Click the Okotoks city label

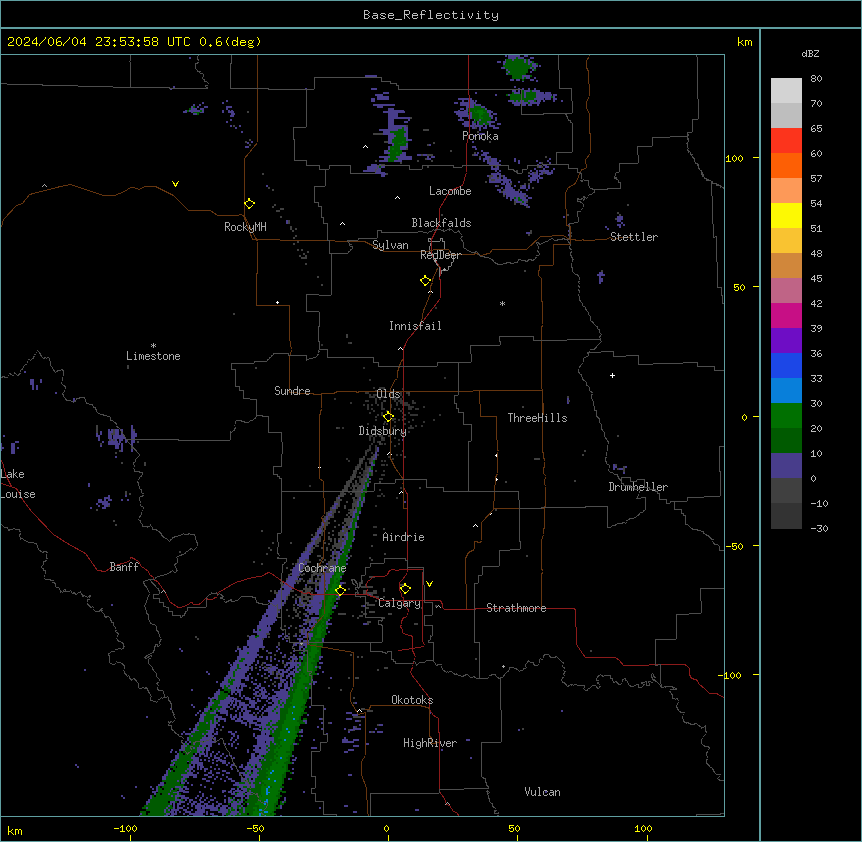click(x=412, y=700)
